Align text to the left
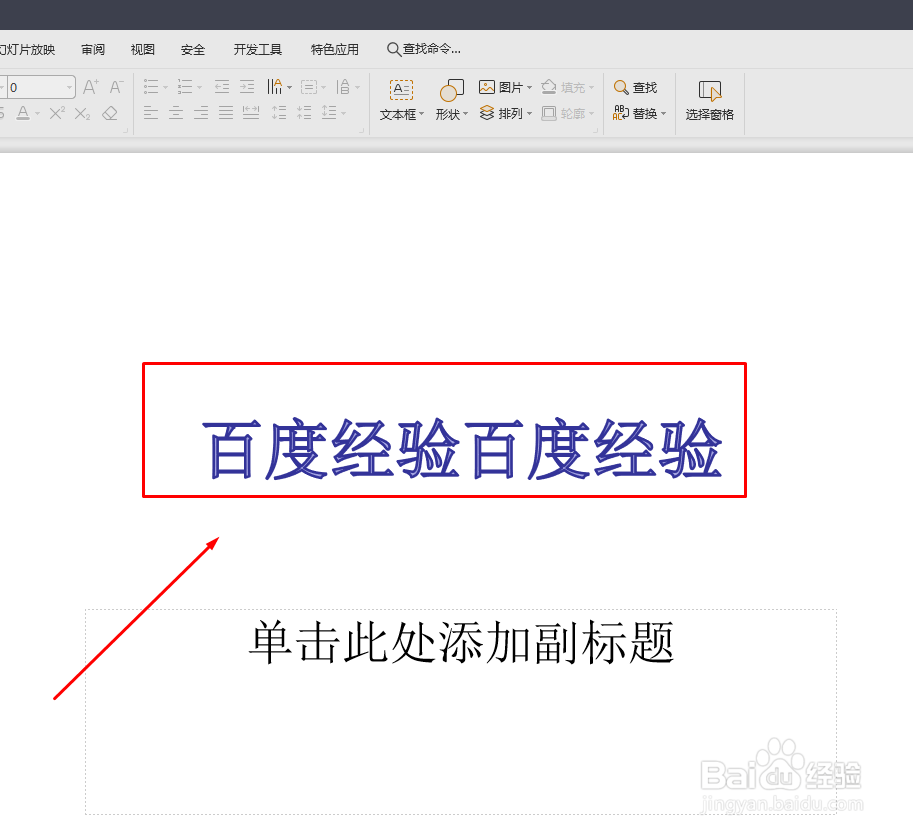Image resolution: width=913 pixels, height=835 pixels. coord(151,112)
